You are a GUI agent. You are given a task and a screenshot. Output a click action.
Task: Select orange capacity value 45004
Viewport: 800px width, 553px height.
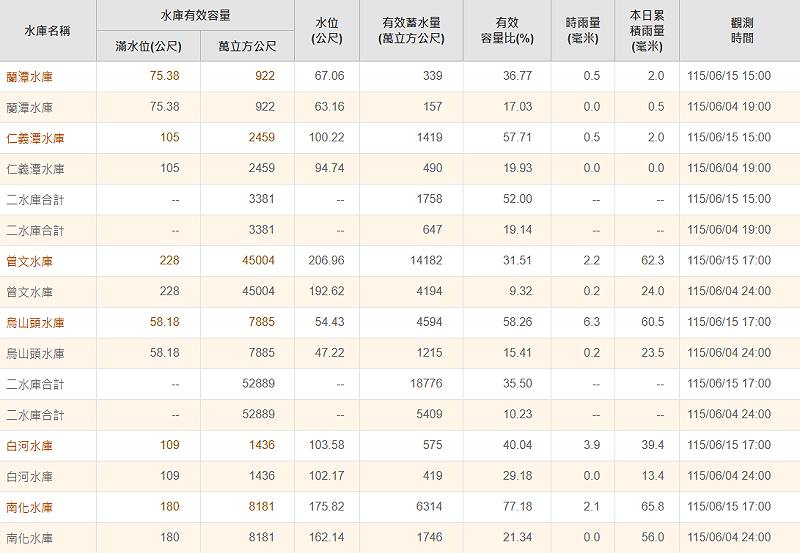258,260
